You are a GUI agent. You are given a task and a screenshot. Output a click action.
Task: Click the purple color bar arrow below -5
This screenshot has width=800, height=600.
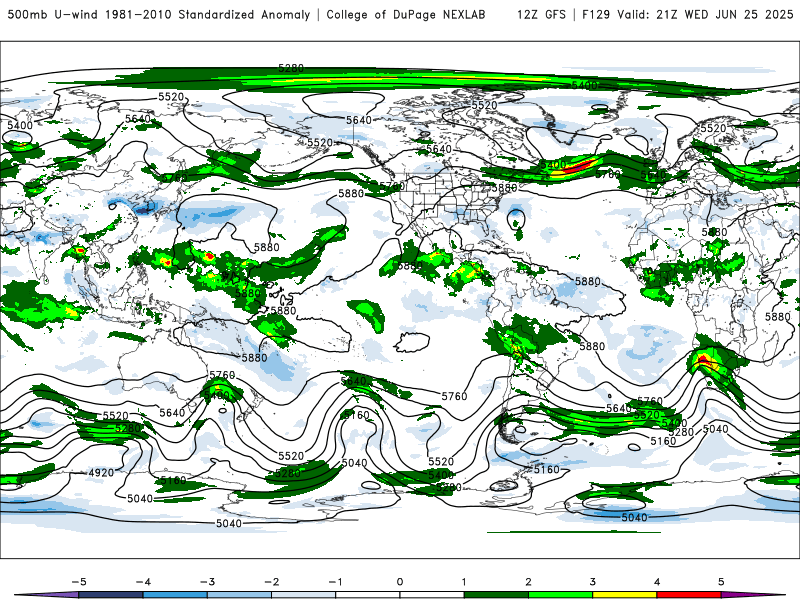click(x=47, y=595)
